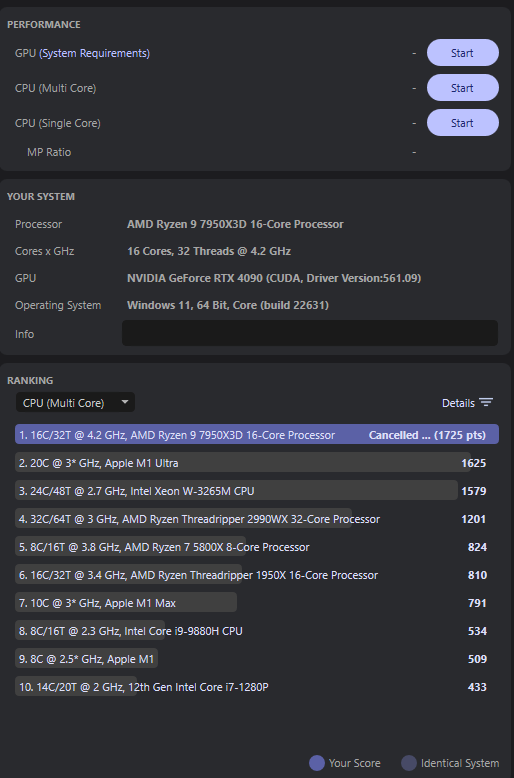Click the Info text input field
Screen dimensions: 514x778
(310, 333)
